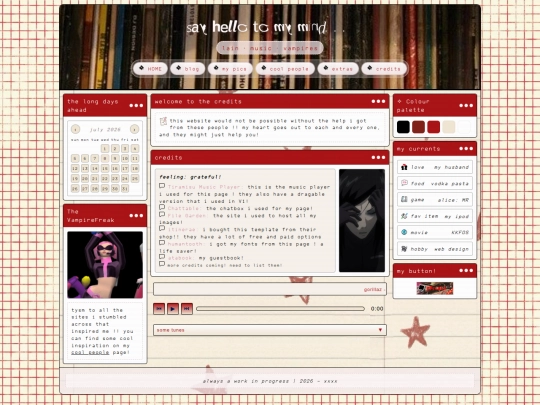Select the credits nav button

click(384, 69)
